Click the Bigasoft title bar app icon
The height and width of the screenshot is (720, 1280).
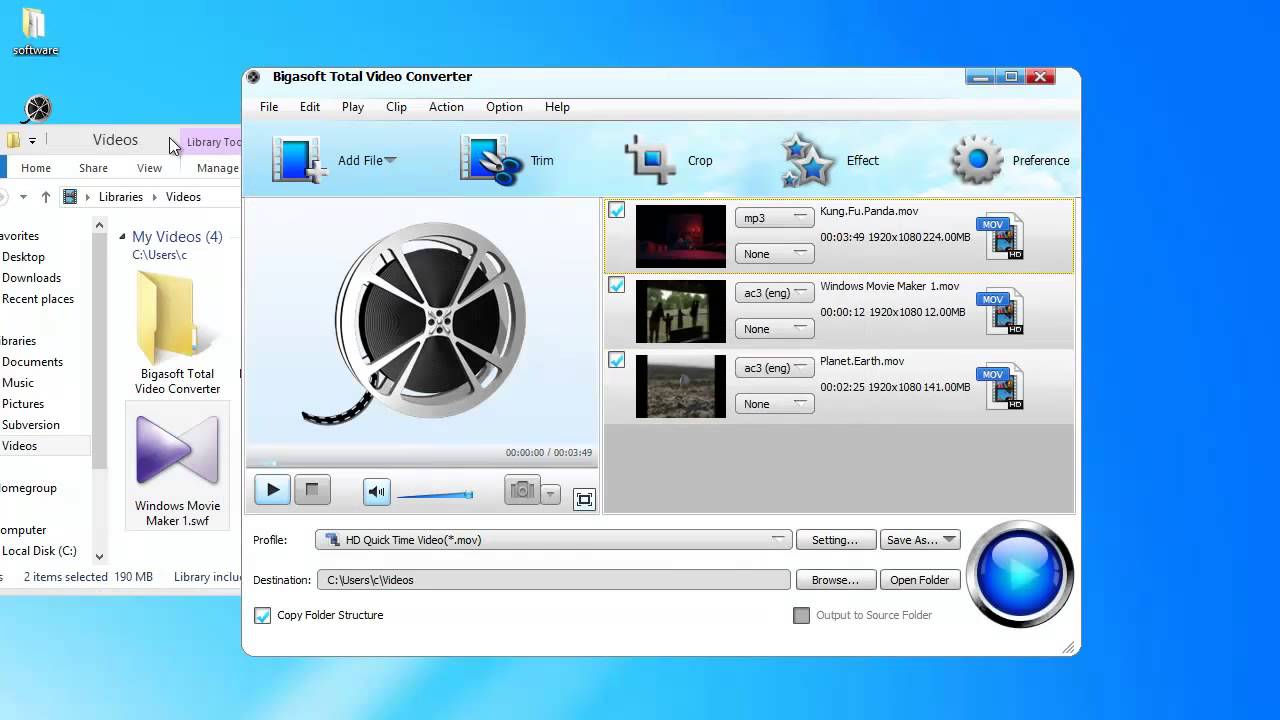coord(253,77)
